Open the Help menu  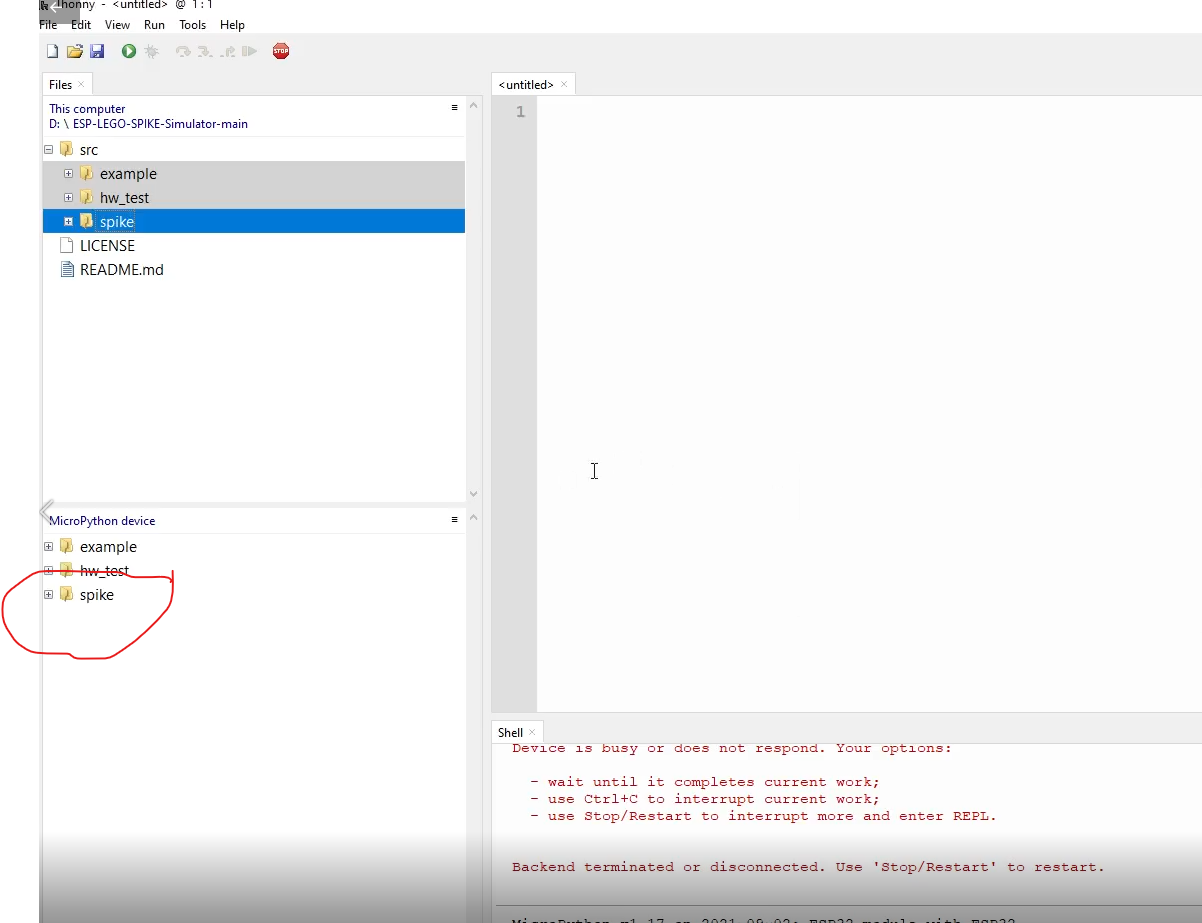[232, 25]
